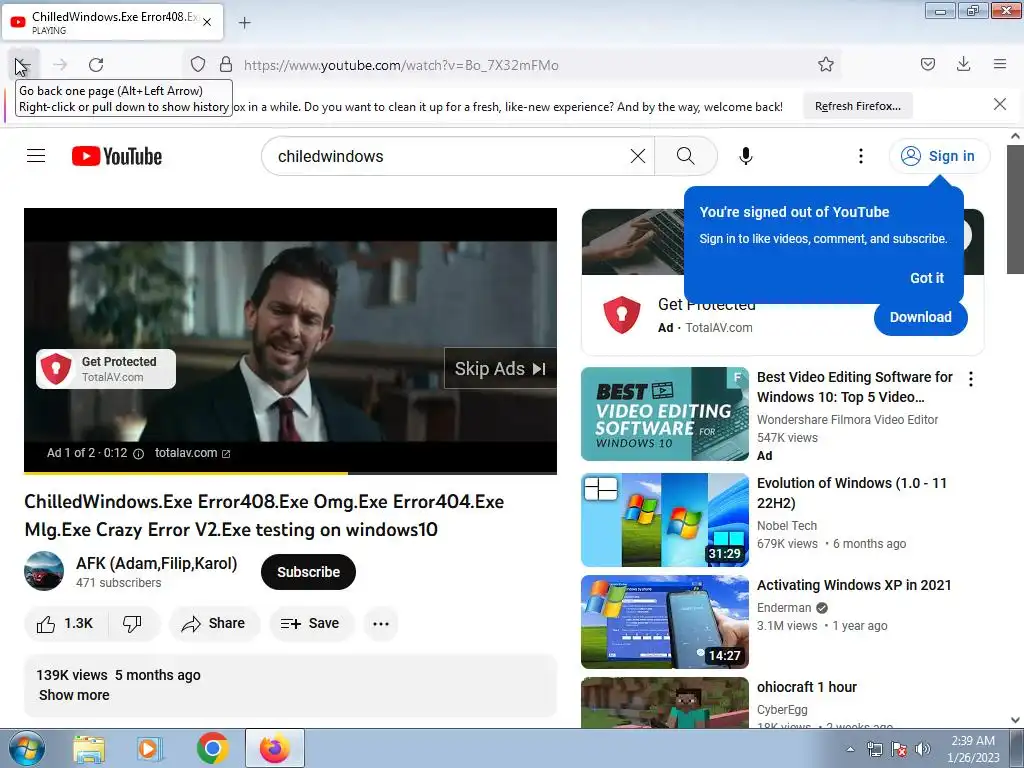The height and width of the screenshot is (768, 1024).
Task: Click the Get Protected TotalAV overlay
Action: (106, 369)
